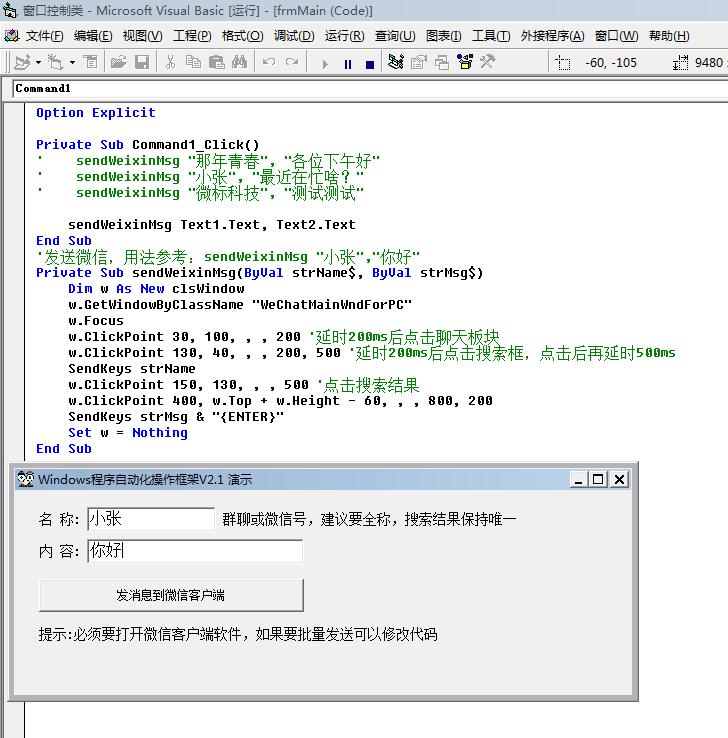Open the 格式(O) menu
The width and height of the screenshot is (728, 738).
pyautogui.click(x=242, y=36)
